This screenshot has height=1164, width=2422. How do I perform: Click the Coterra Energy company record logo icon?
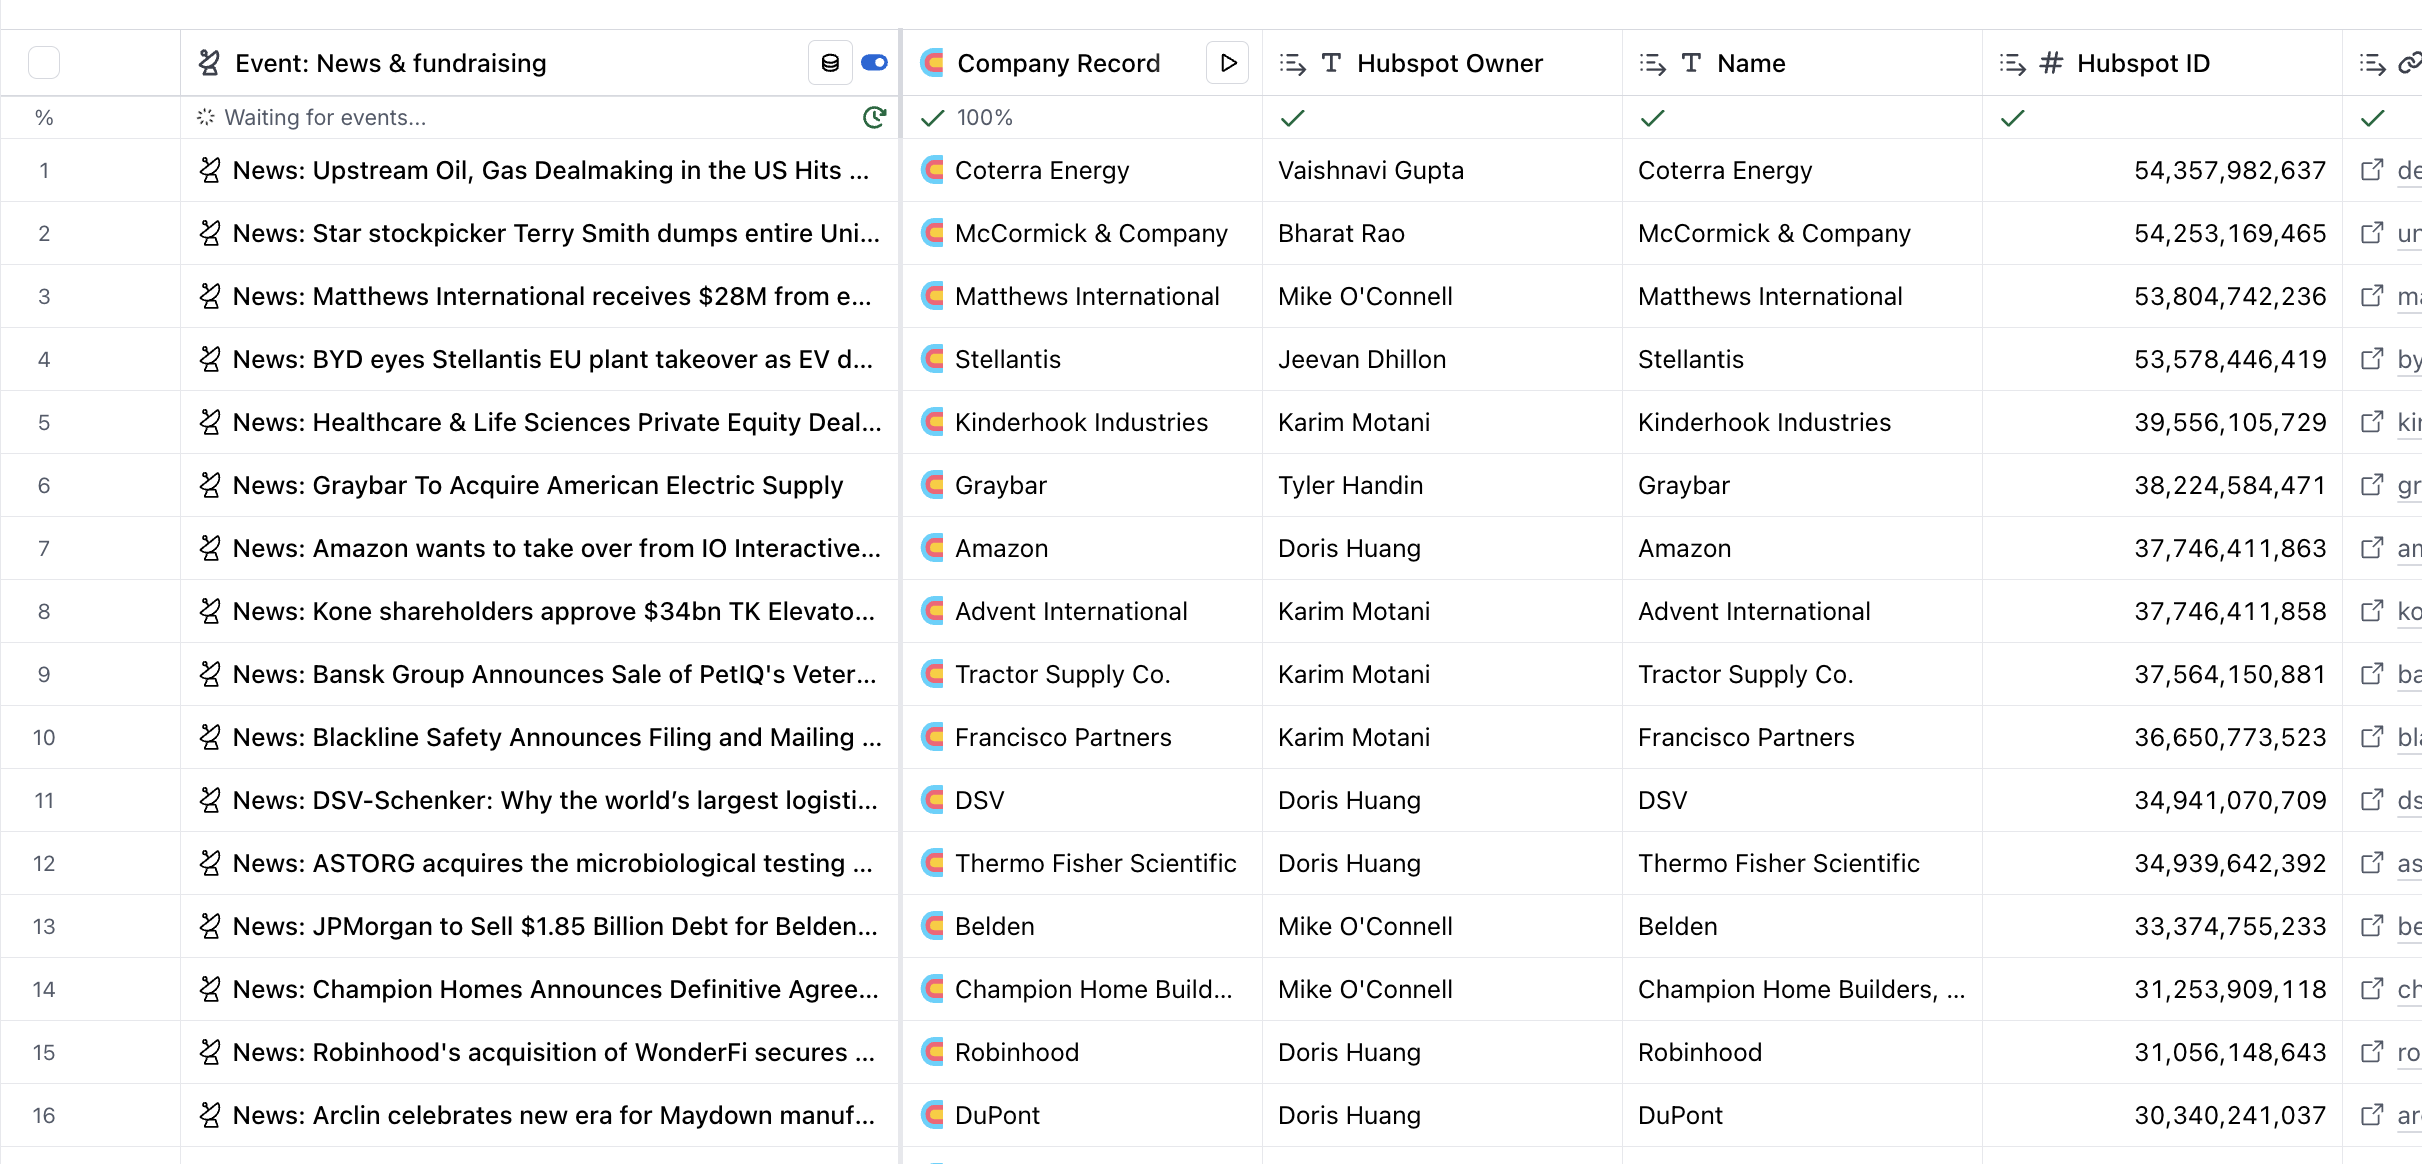933,170
